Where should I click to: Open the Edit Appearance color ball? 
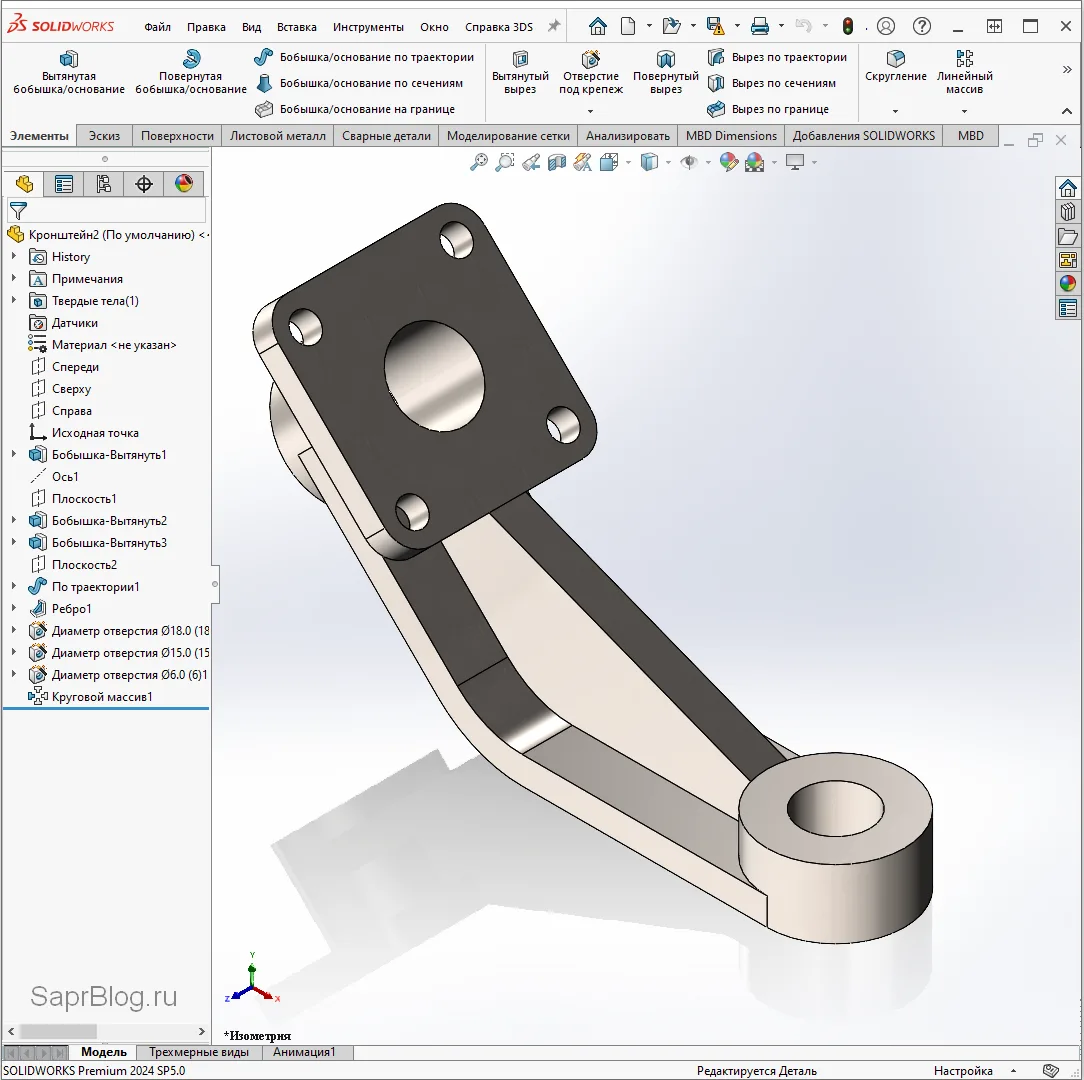[x=729, y=162]
